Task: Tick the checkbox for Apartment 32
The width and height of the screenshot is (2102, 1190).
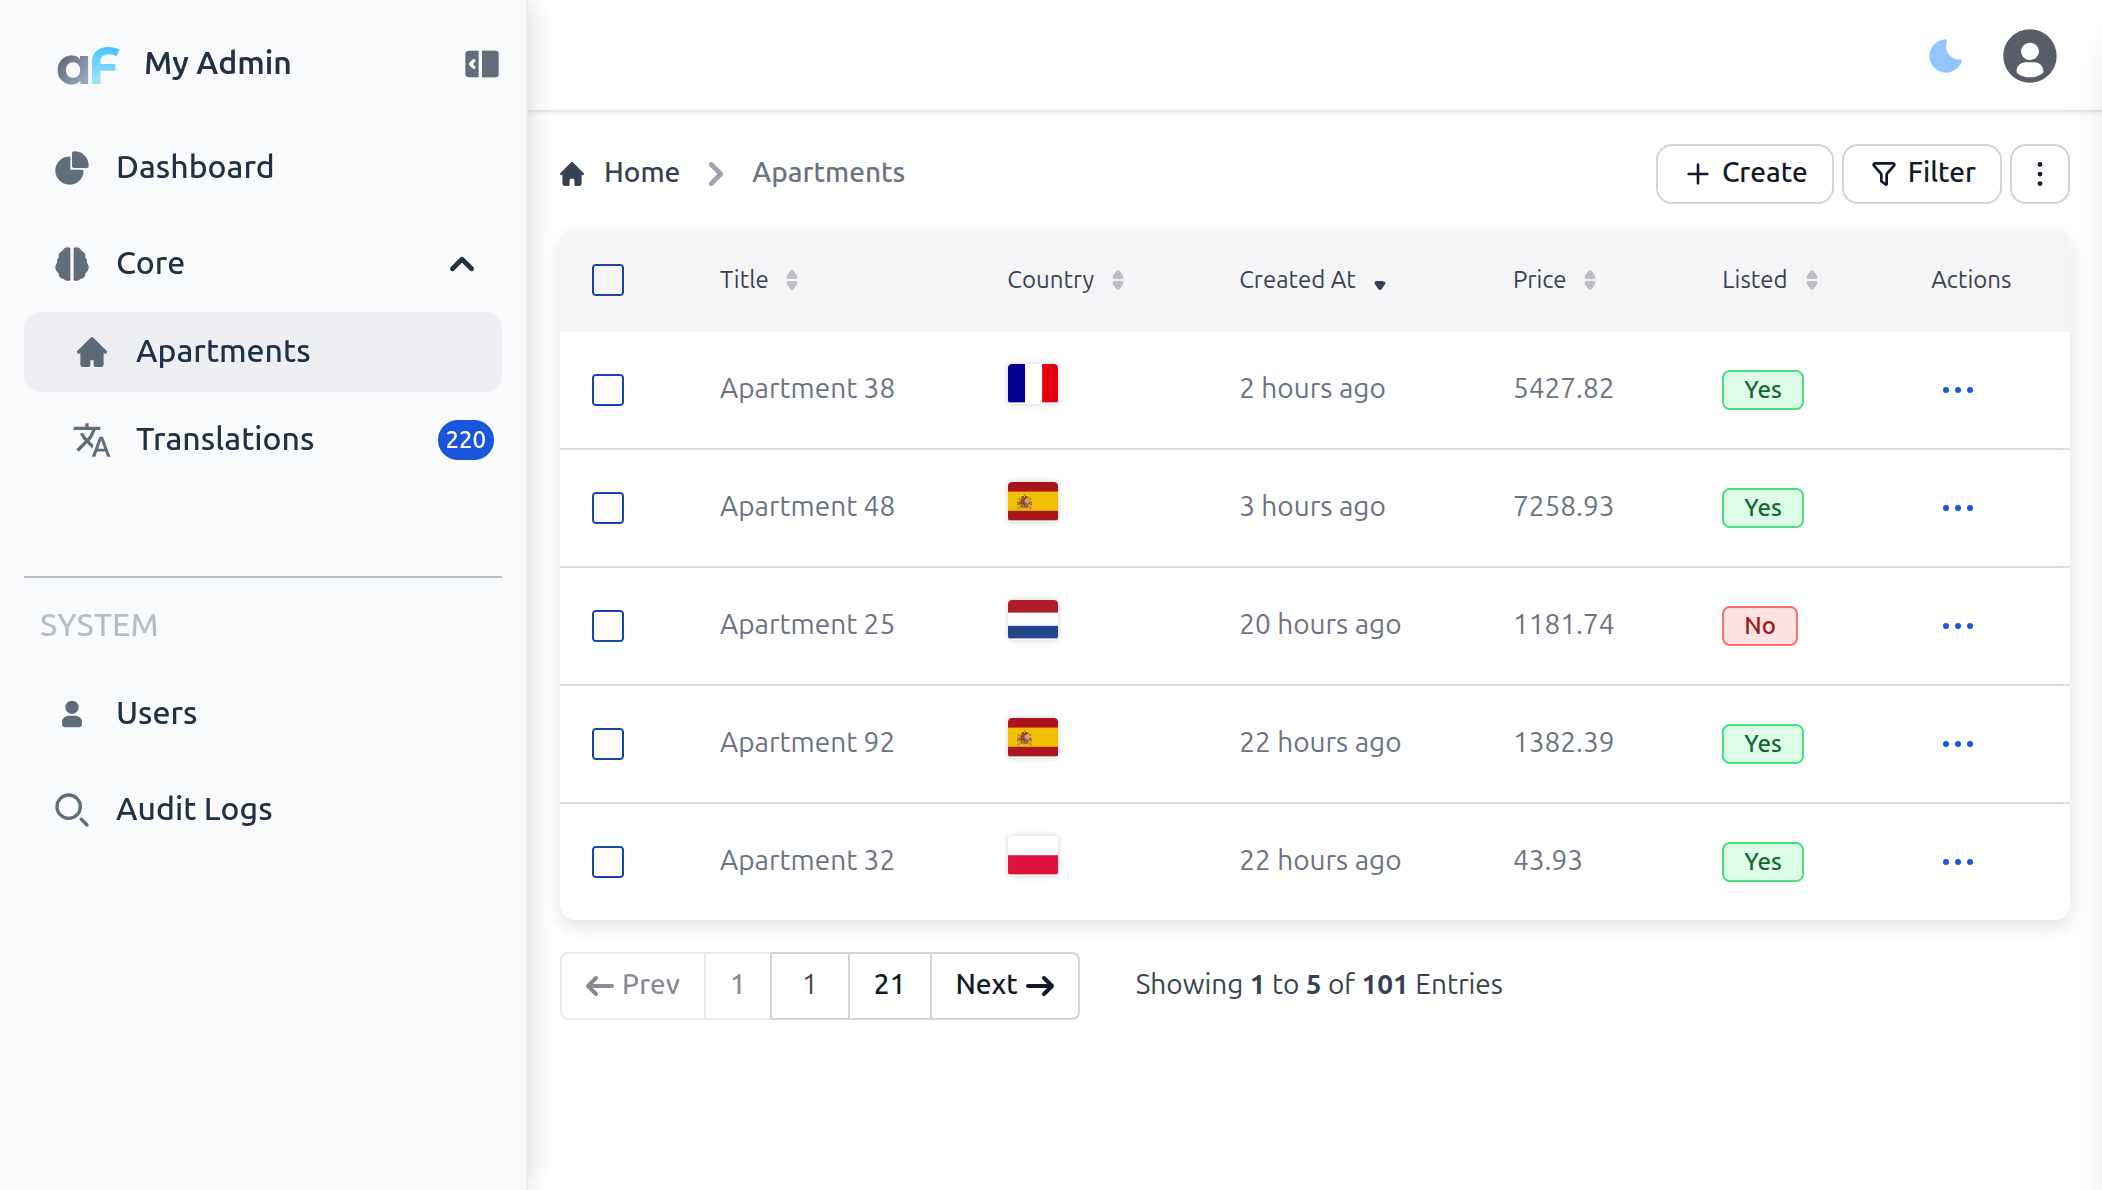Action: pyautogui.click(x=608, y=862)
